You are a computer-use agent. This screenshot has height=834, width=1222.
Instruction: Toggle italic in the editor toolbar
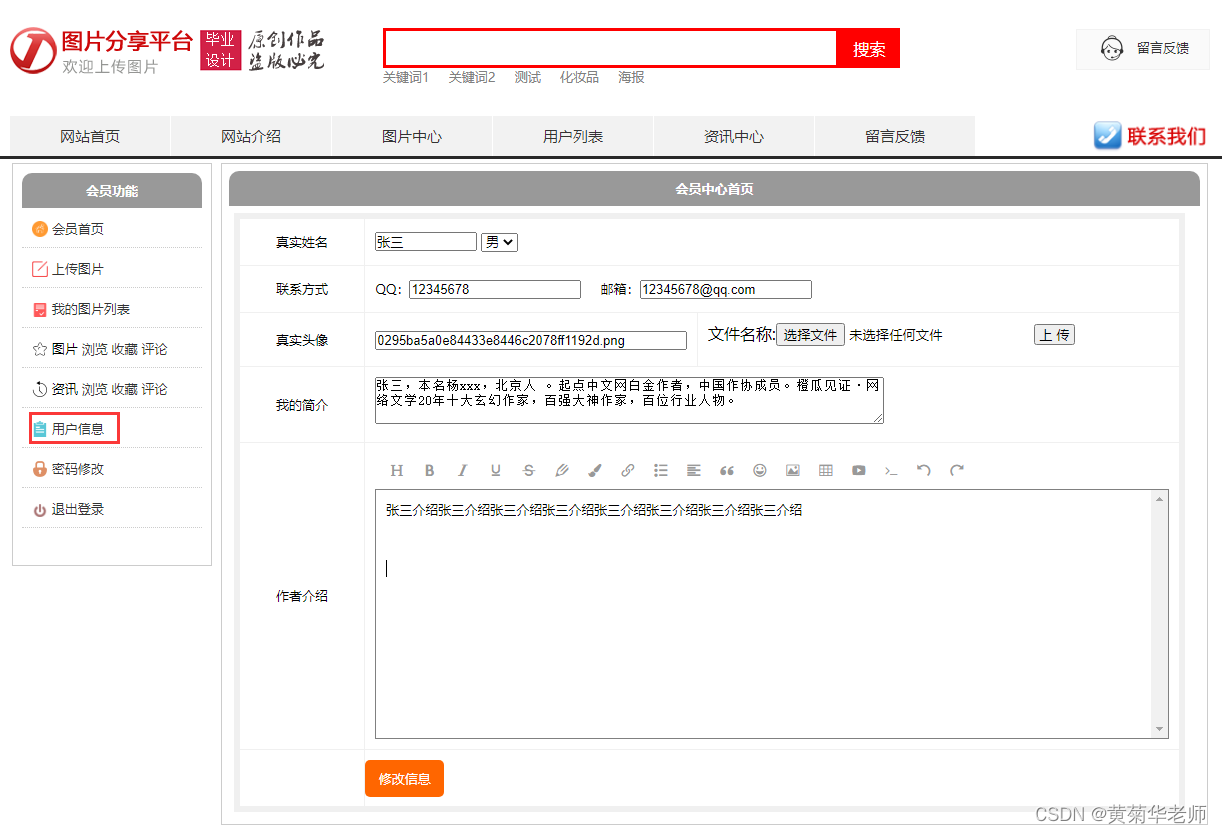[x=463, y=470]
